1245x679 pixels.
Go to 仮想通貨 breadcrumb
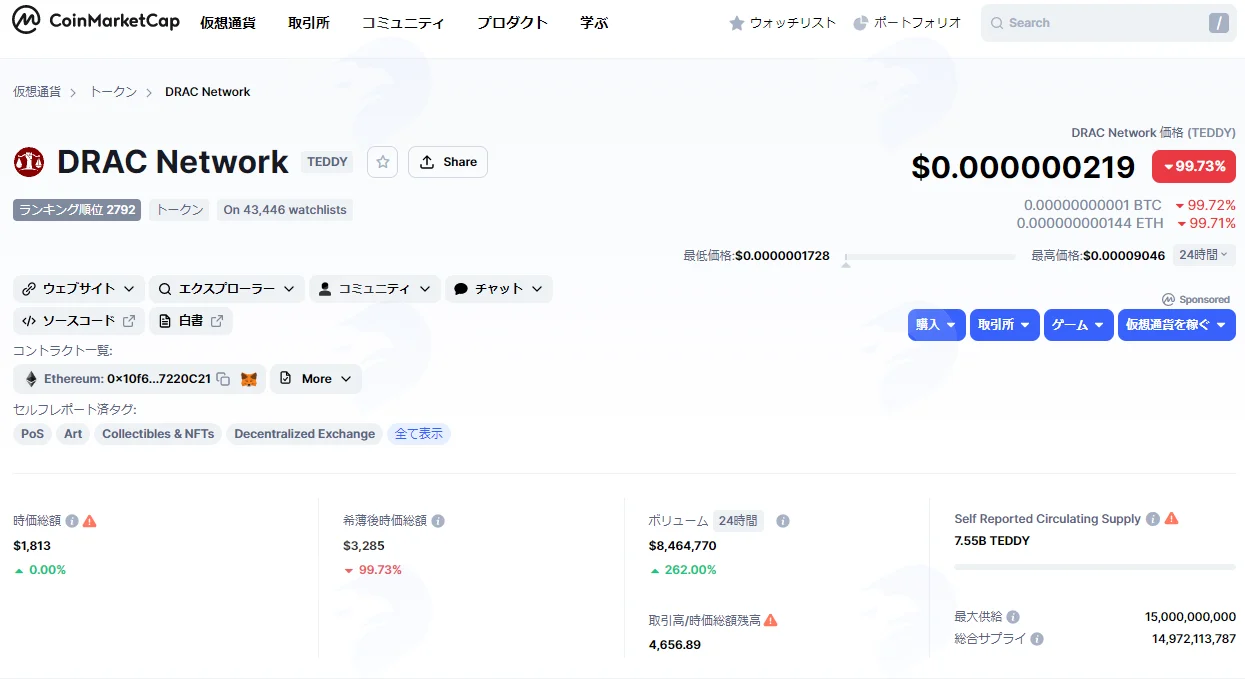37,92
